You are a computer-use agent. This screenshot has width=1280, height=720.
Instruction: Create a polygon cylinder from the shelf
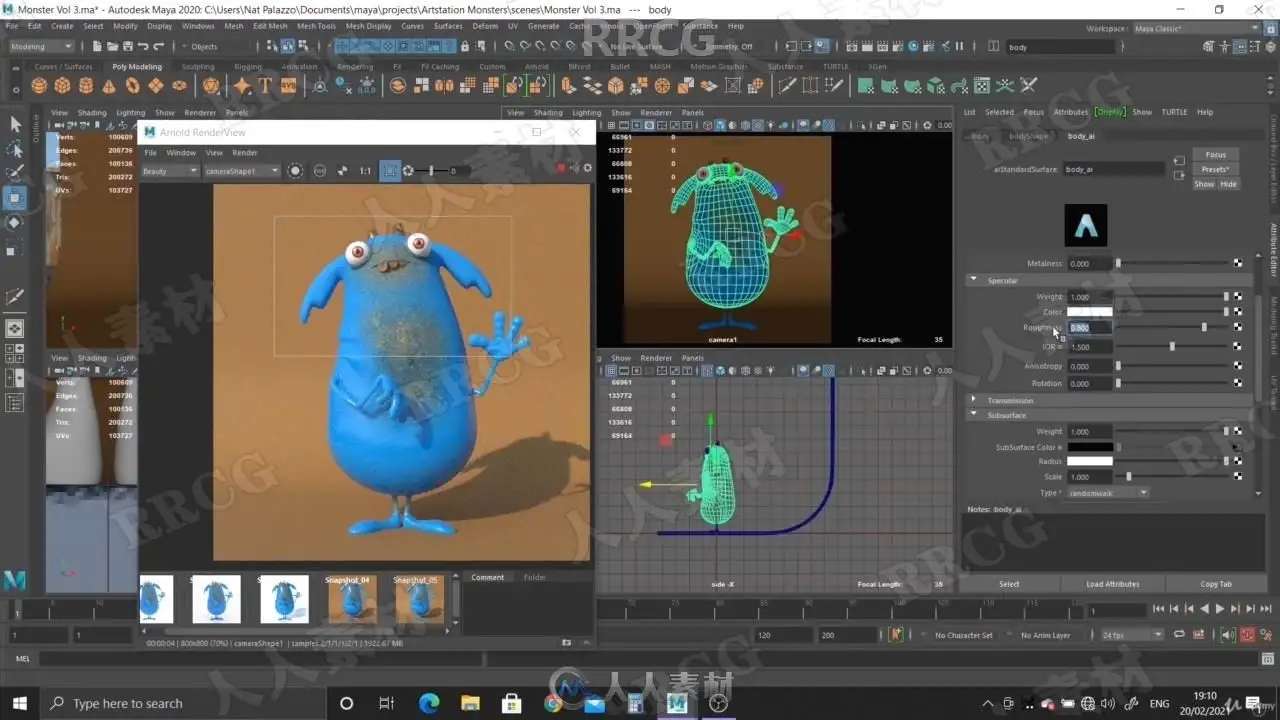click(86, 86)
